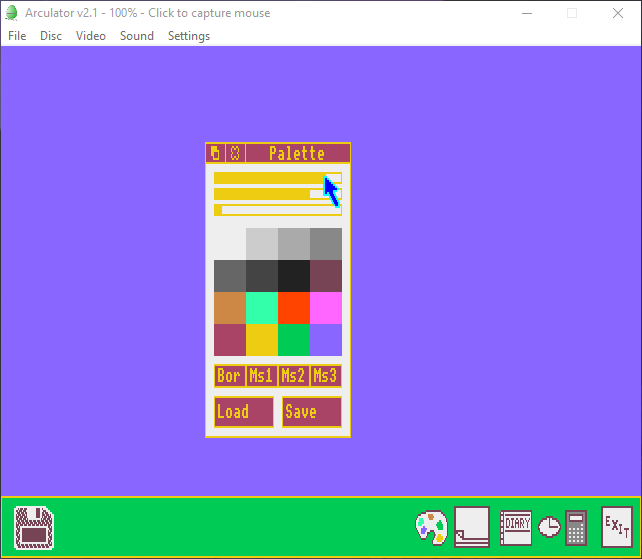Select the Bor border colour button
Viewport: 642px width, 559px height.
(229, 376)
